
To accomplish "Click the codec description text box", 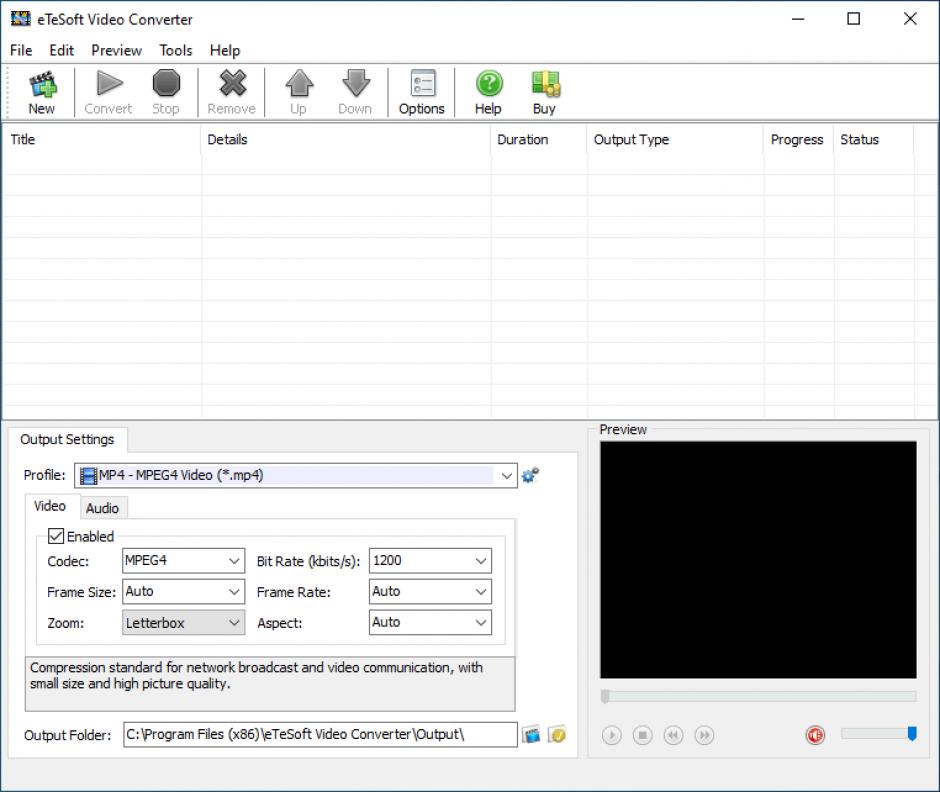I will (x=270, y=684).
